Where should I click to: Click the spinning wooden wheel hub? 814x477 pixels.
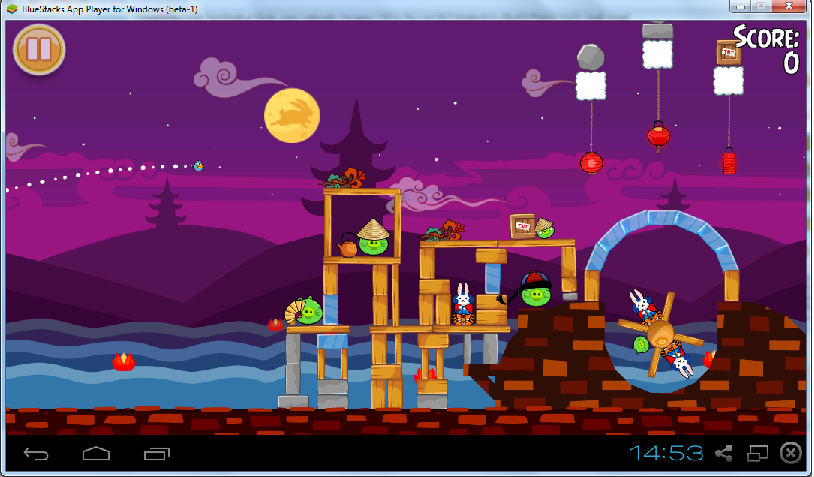pyautogui.click(x=661, y=334)
